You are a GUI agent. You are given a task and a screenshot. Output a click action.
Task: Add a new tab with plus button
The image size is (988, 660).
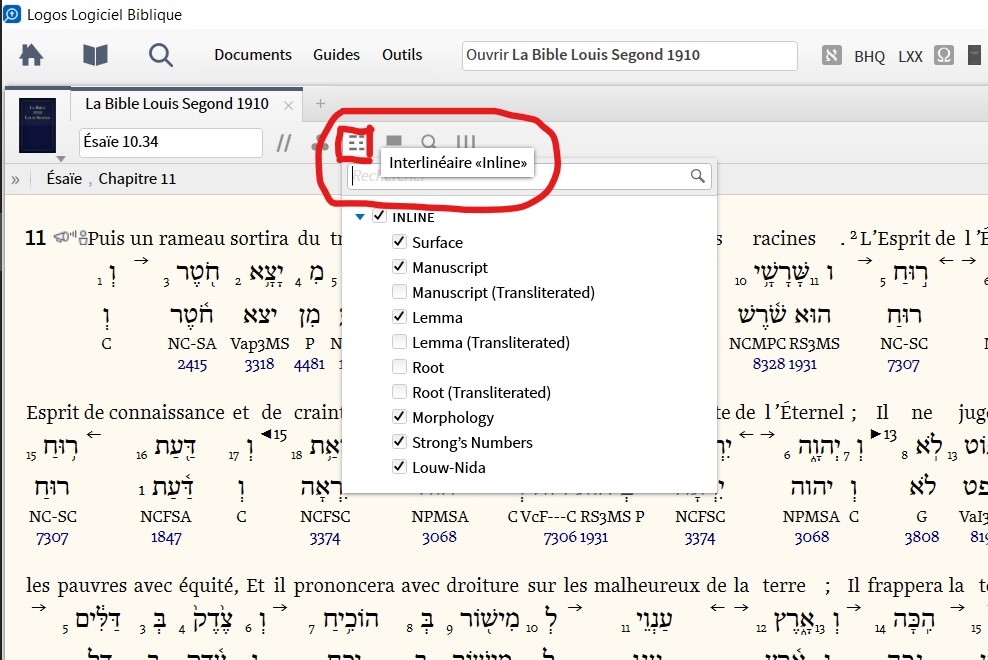tap(320, 103)
